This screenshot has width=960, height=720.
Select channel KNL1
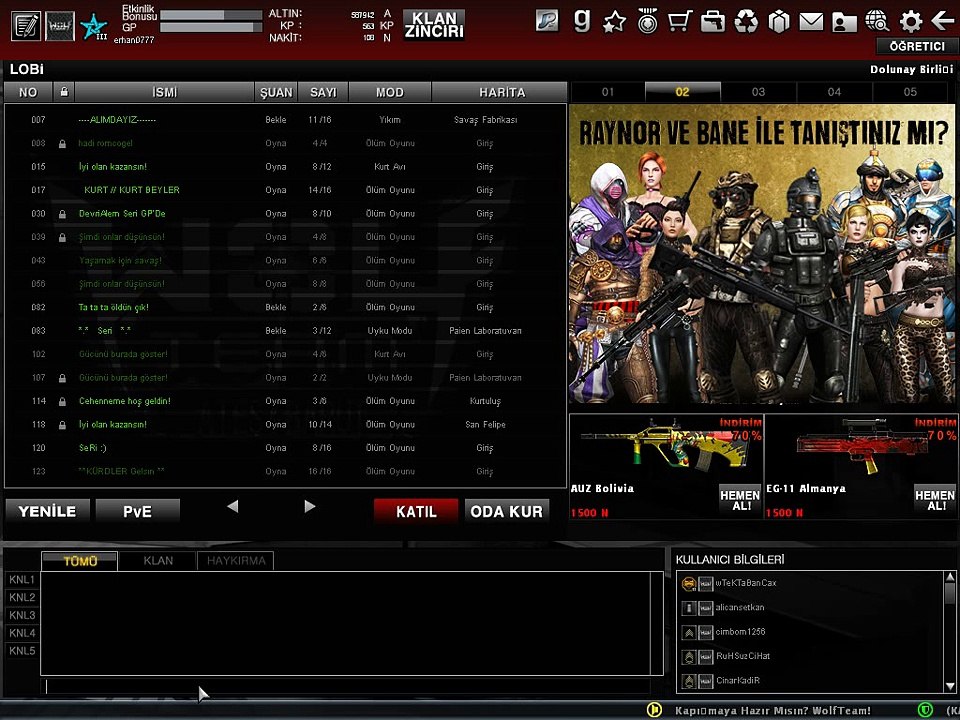coord(22,579)
